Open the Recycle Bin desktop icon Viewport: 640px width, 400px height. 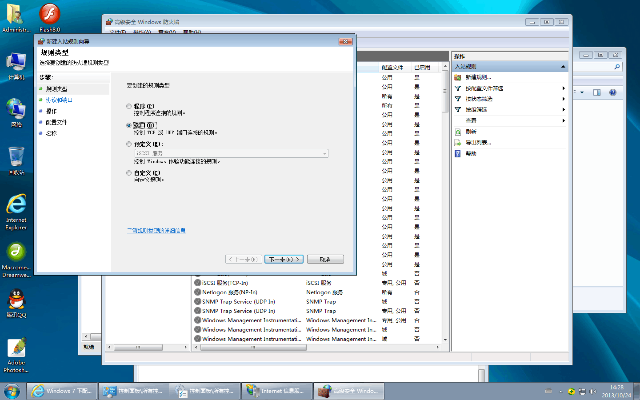17,158
